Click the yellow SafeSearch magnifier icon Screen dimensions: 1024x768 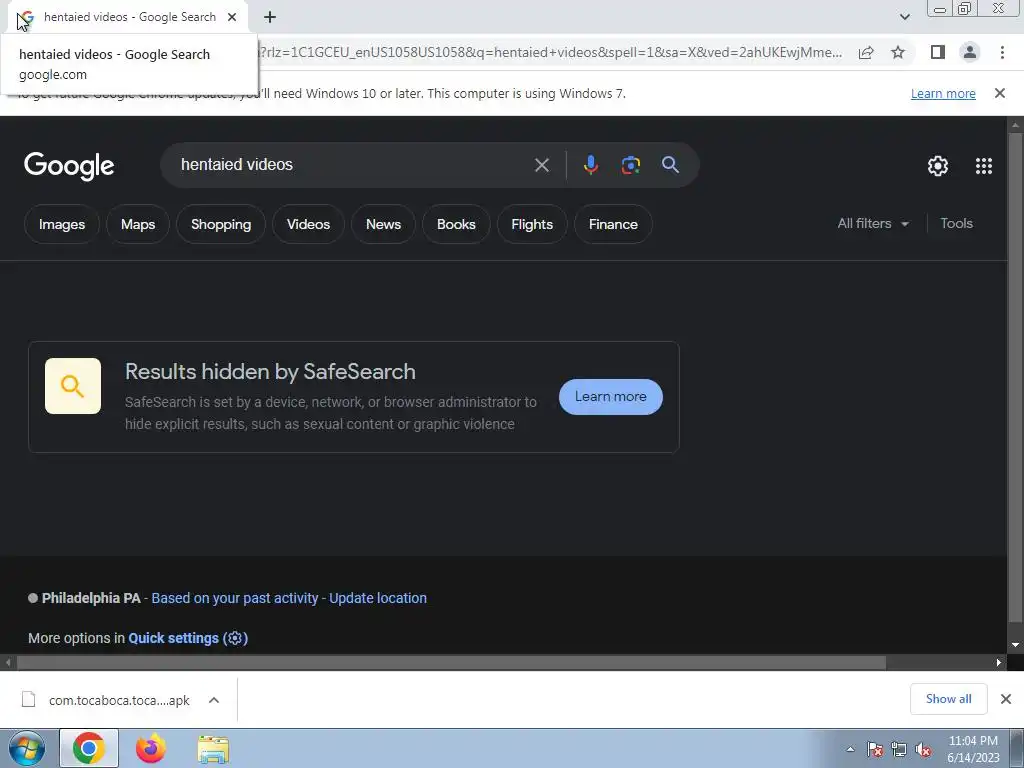pyautogui.click(x=72, y=386)
